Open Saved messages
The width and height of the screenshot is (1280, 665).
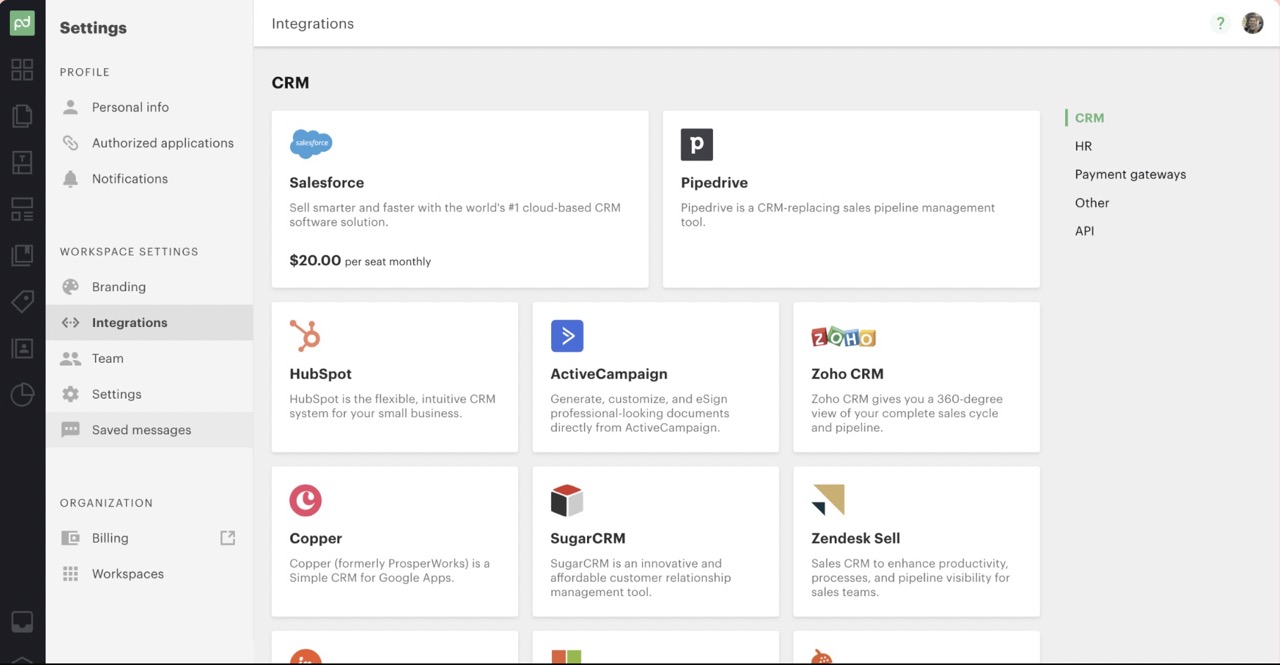[149, 430]
